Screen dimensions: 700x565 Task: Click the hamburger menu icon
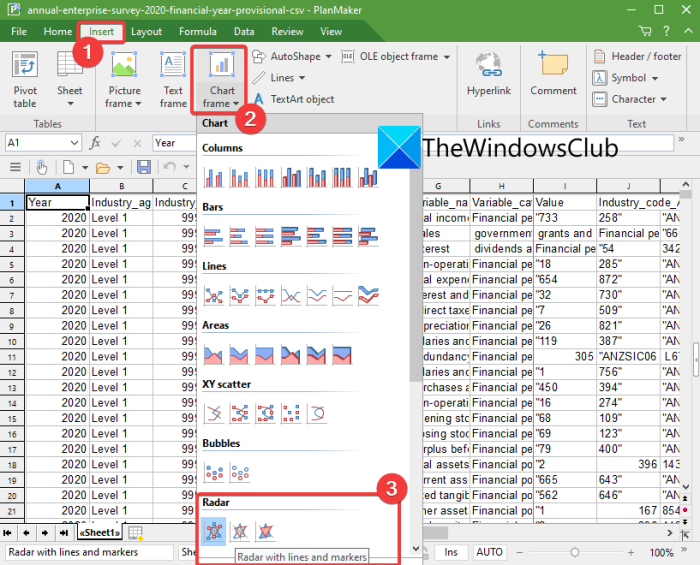tap(15, 167)
